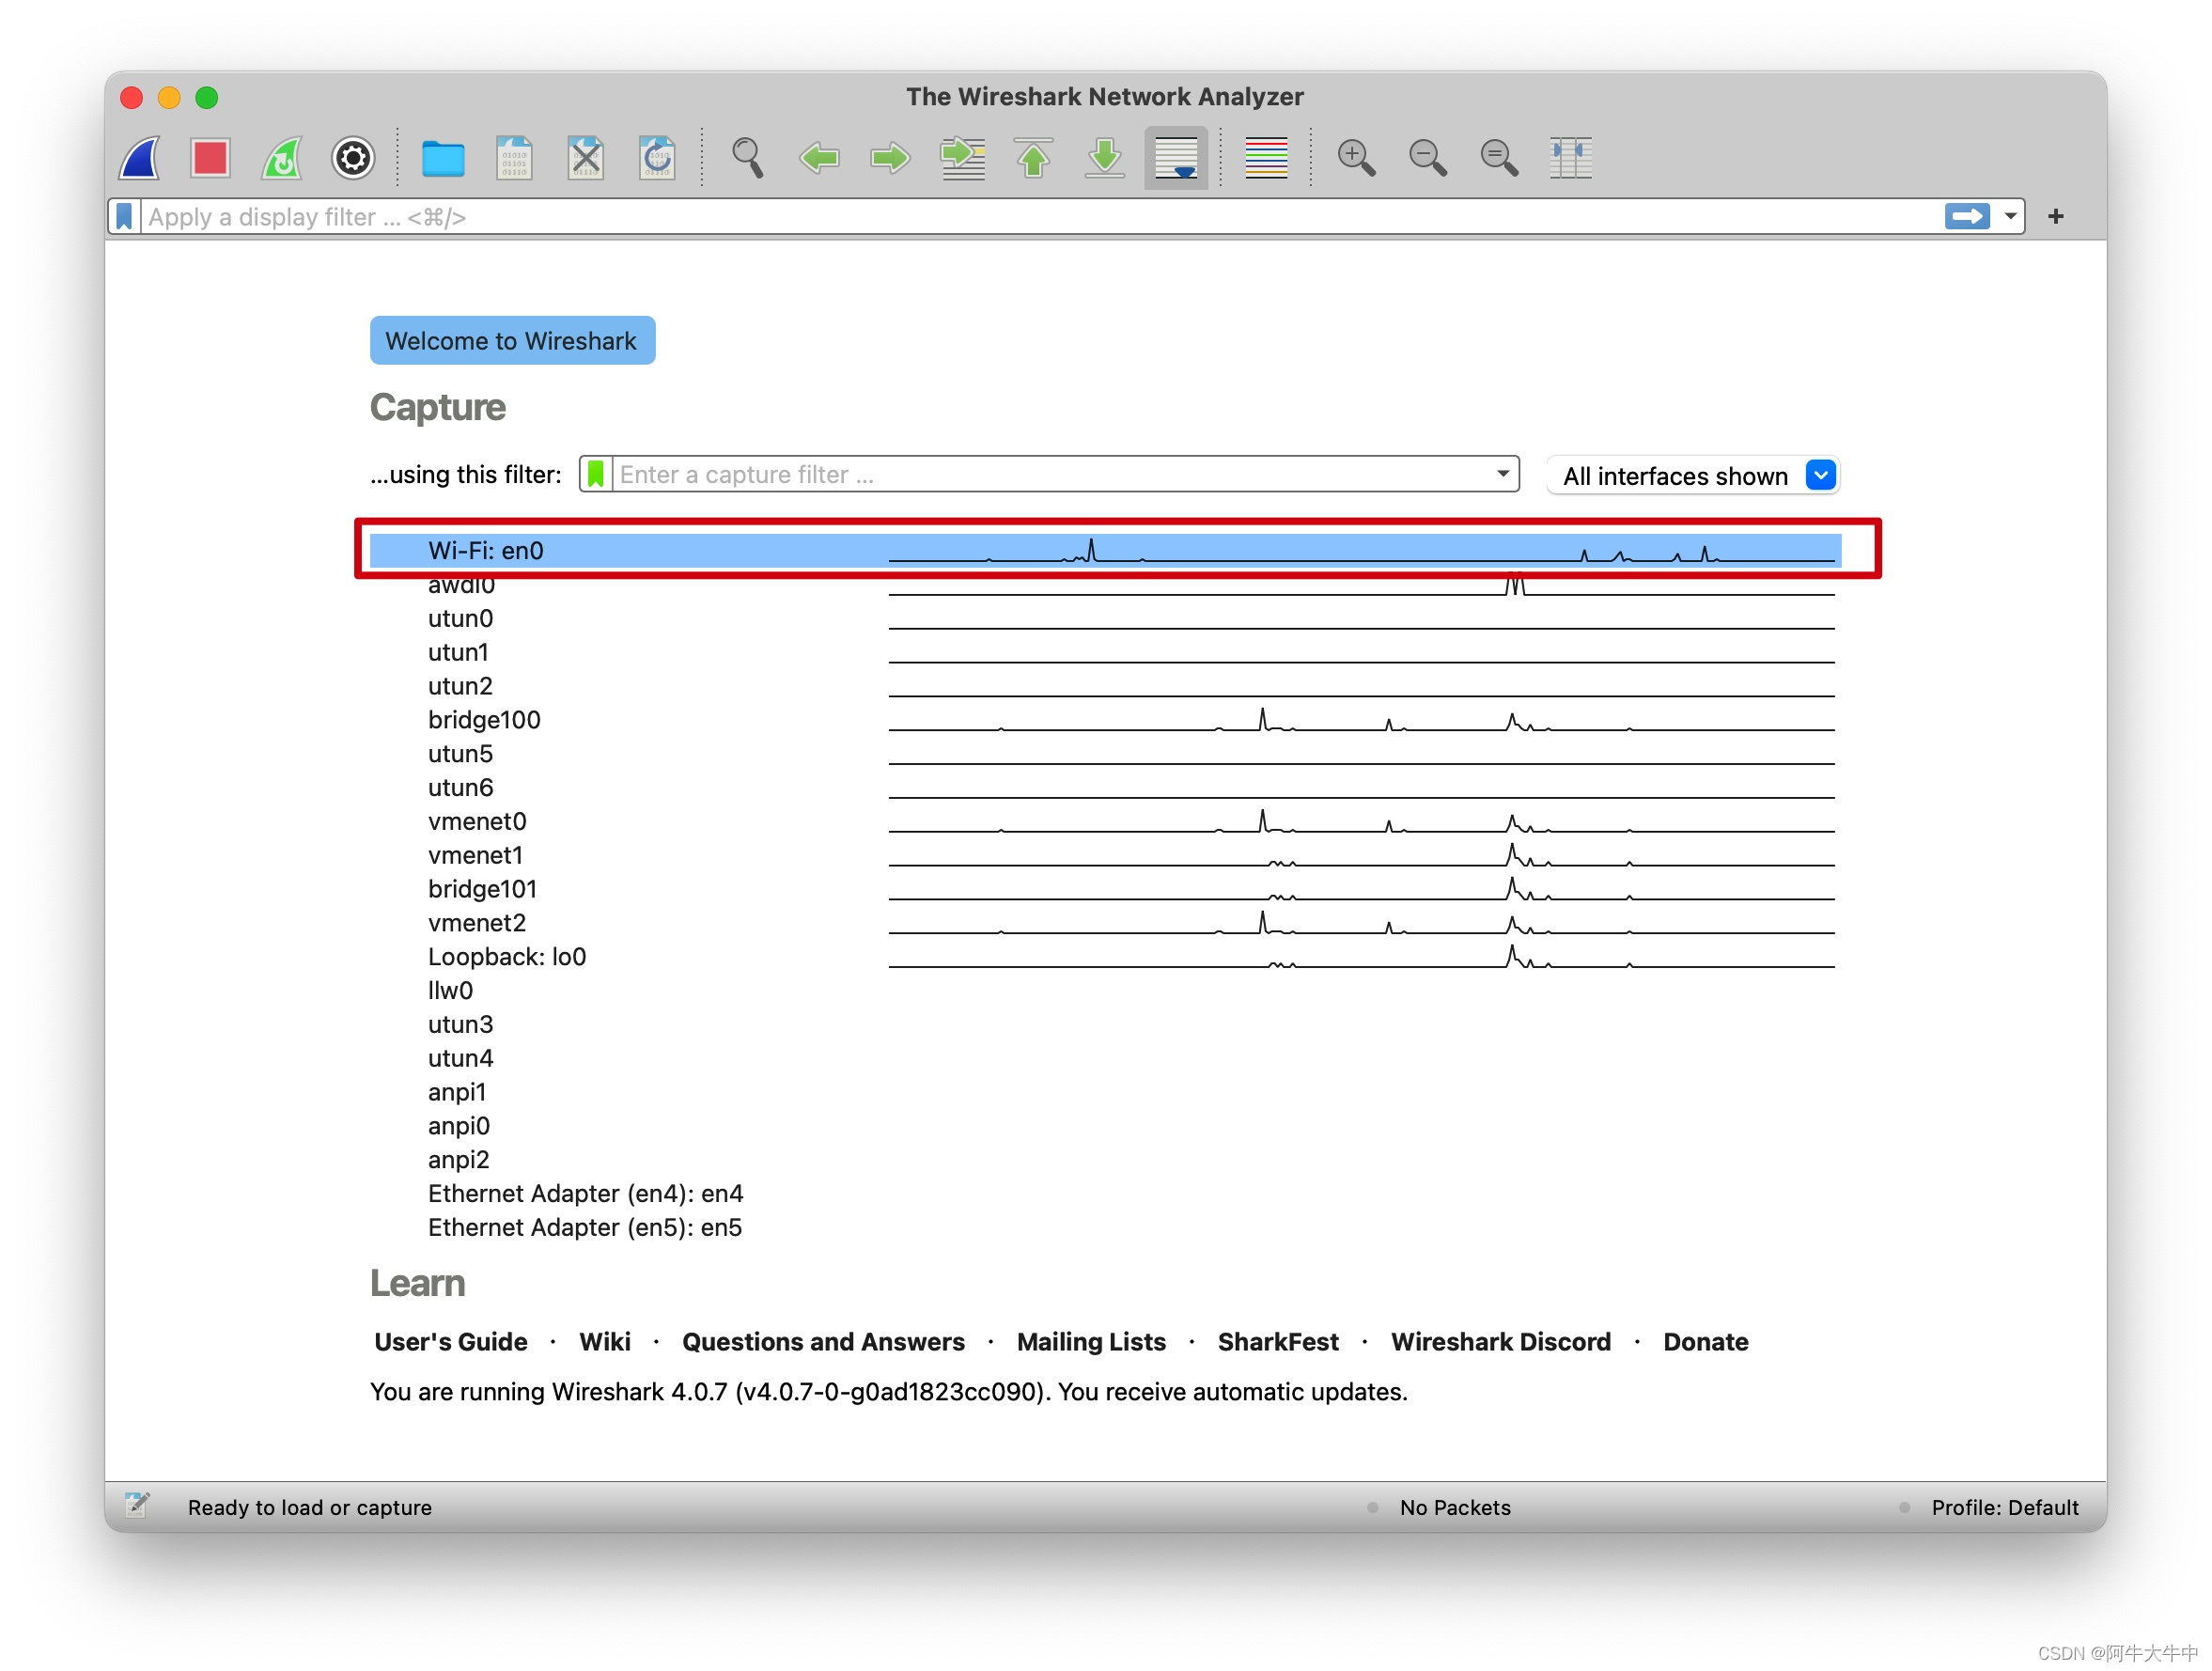Select the utun3 interface
Screen dimensions: 2212x1671
click(1105, 1025)
